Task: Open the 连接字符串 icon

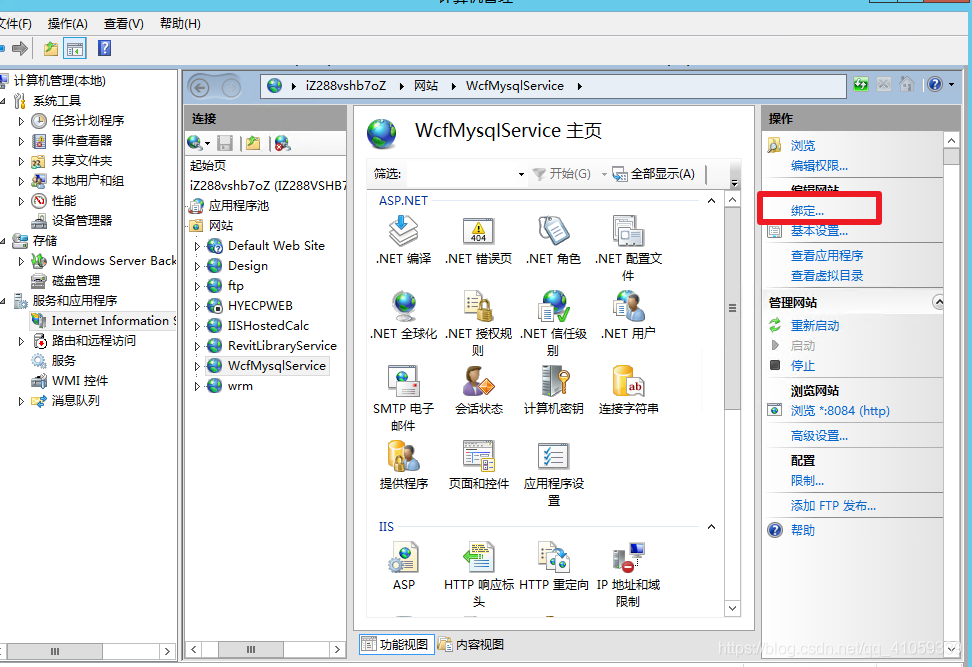Action: click(629, 381)
